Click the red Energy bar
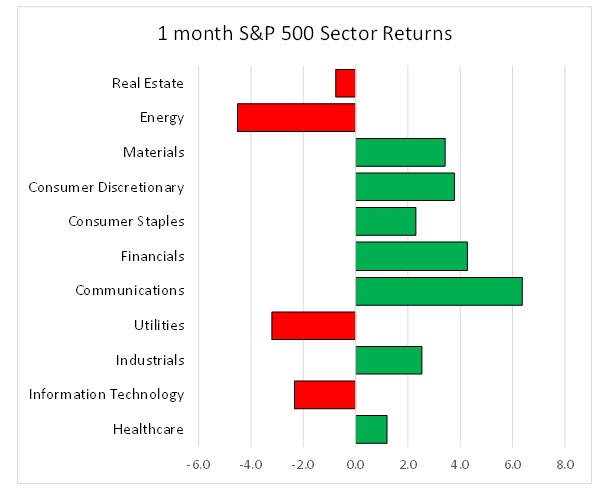 pyautogui.click(x=296, y=117)
